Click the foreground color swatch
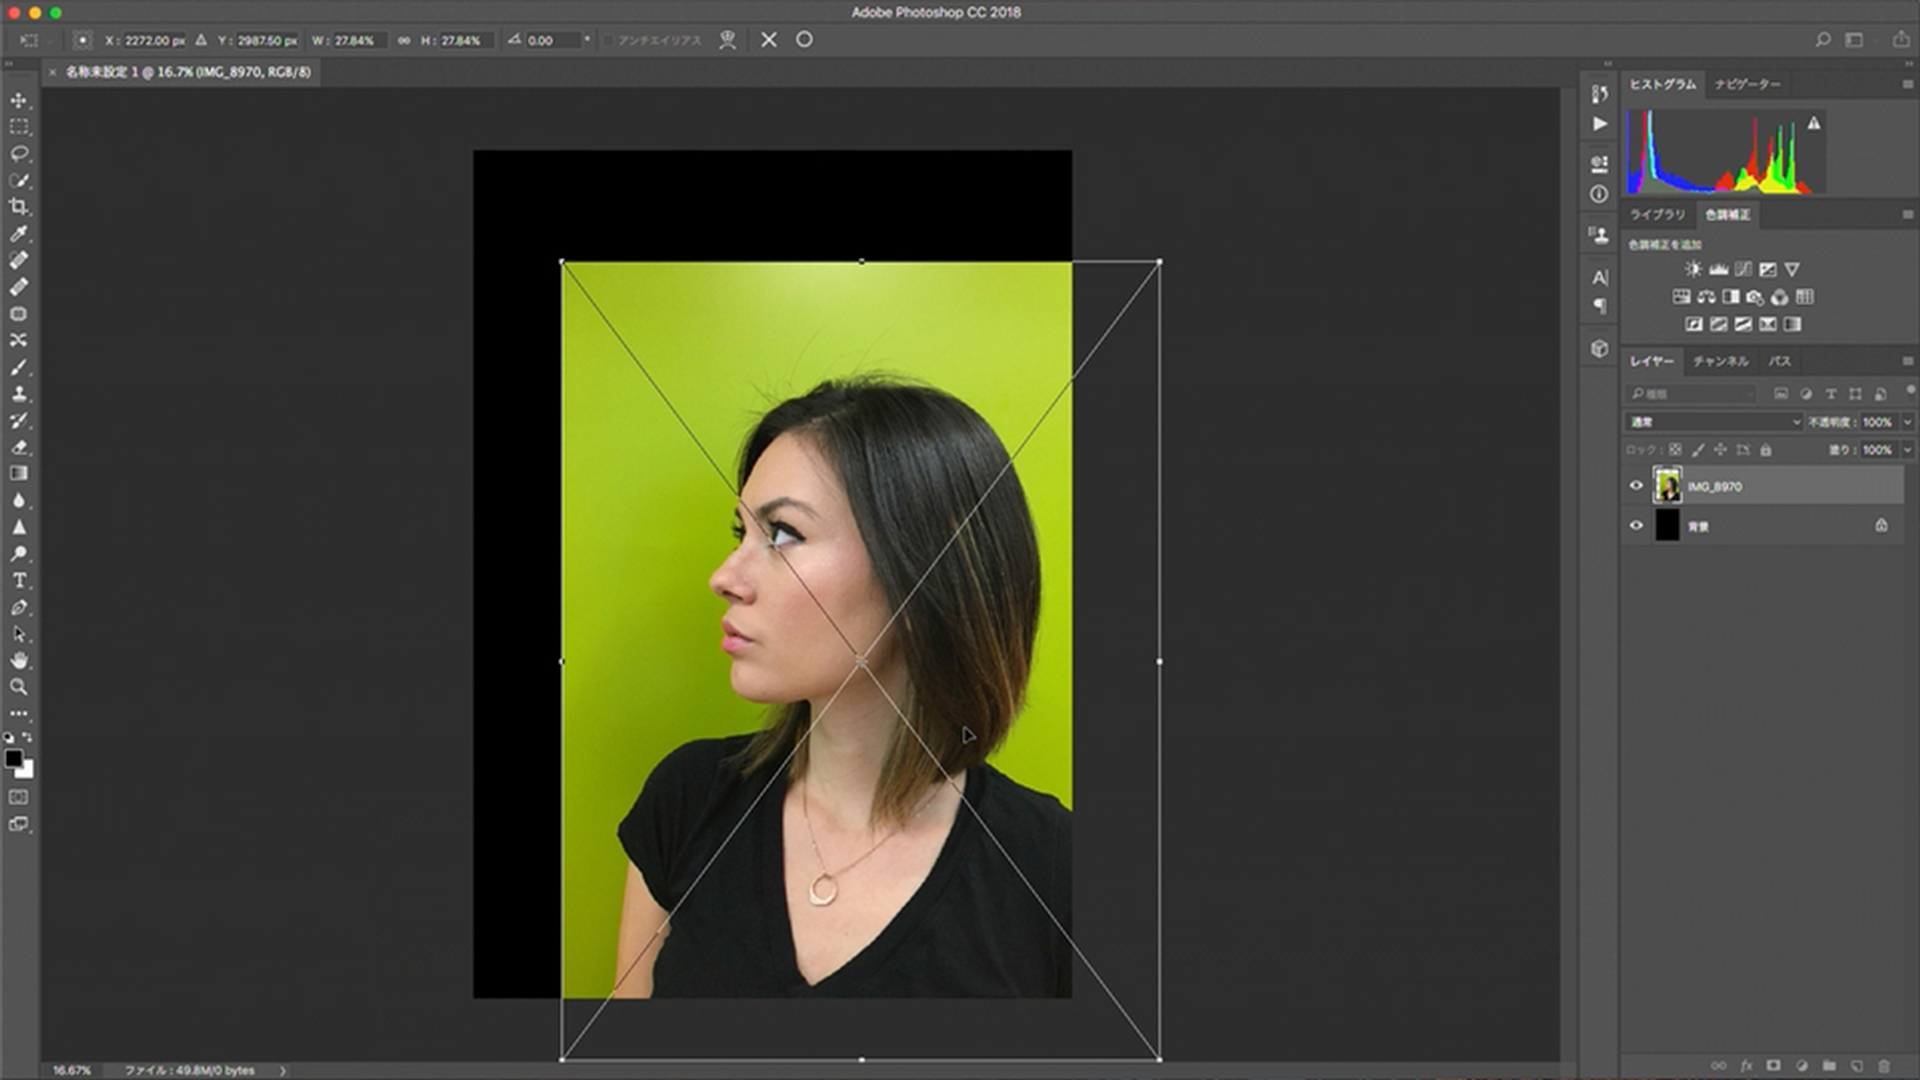 coord(13,759)
